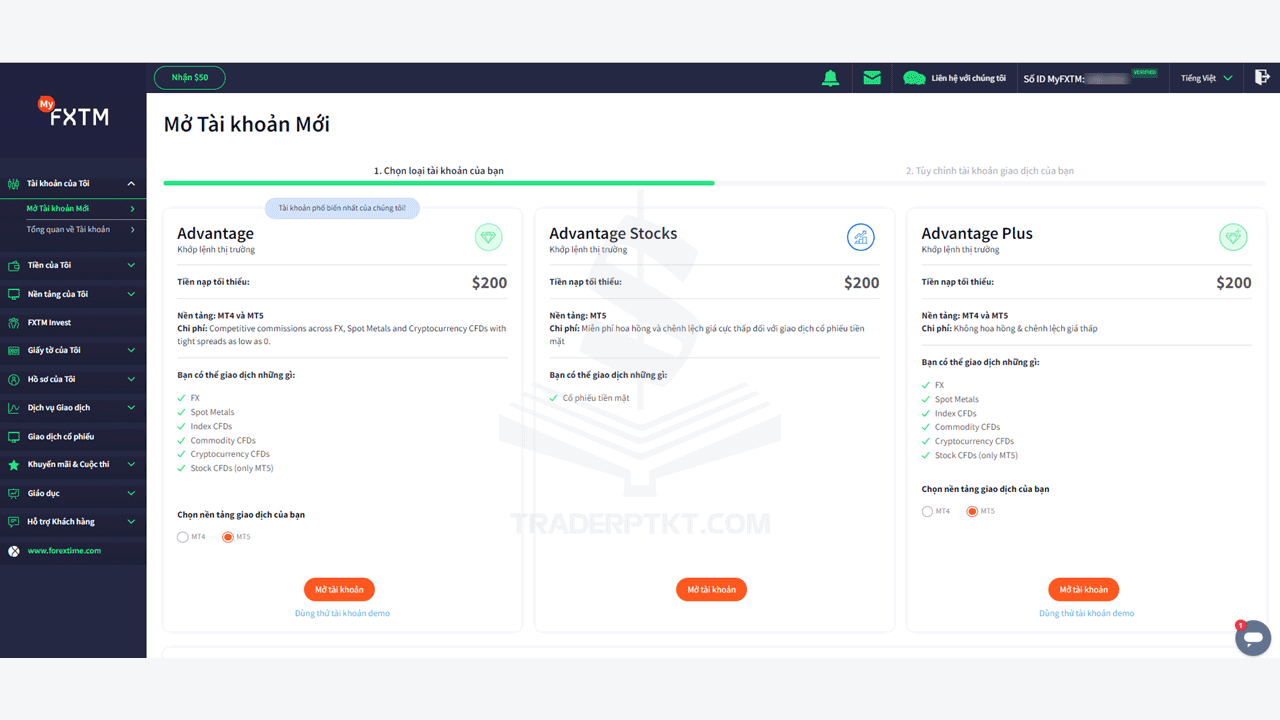Click the Advantage Plus diamond icon
1280x720 pixels.
pos(1233,237)
